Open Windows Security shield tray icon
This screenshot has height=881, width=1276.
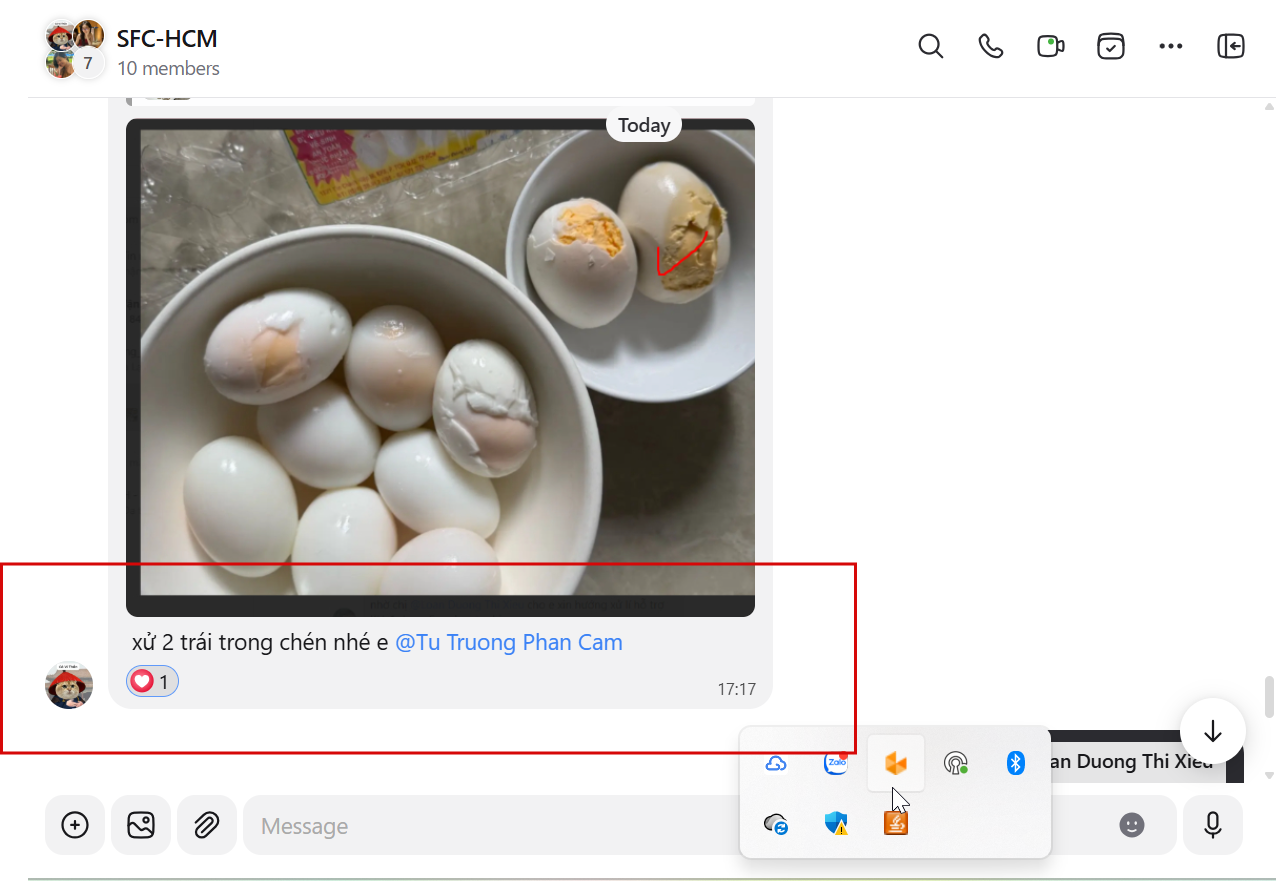pos(836,823)
